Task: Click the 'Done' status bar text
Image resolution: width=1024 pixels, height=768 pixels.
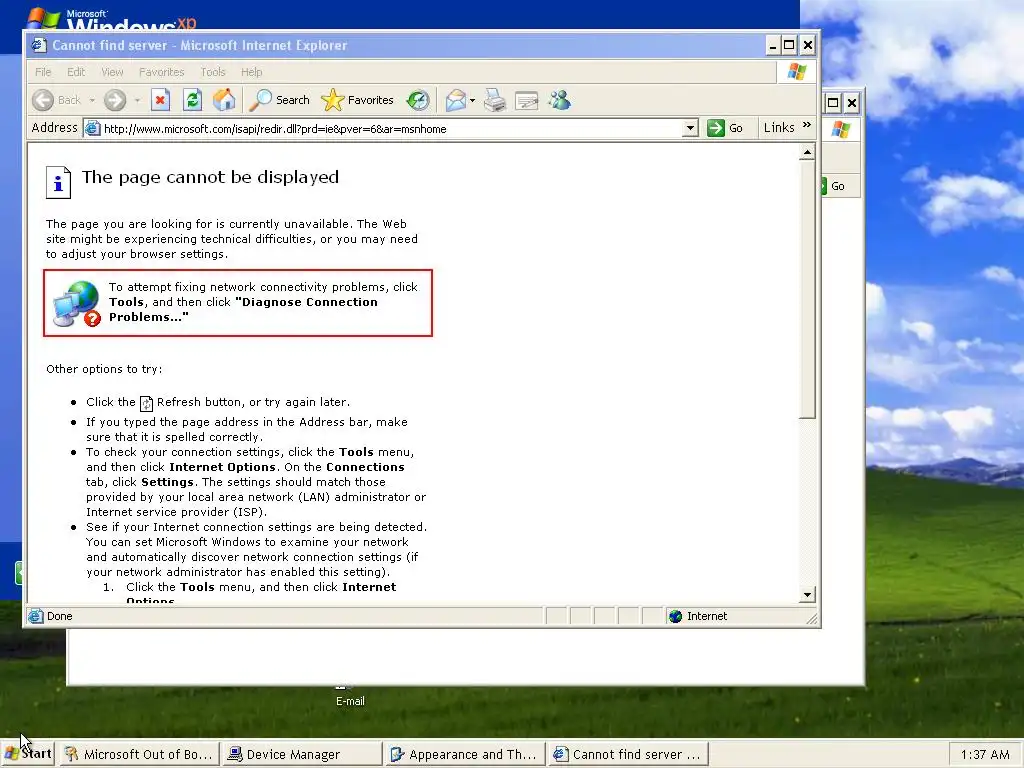Action: coord(59,616)
